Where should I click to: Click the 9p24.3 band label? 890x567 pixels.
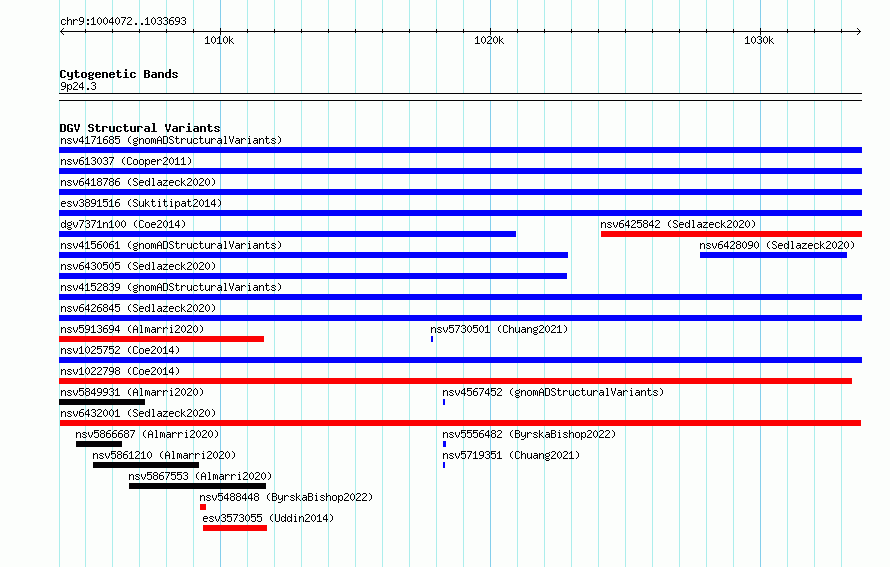(x=78, y=86)
